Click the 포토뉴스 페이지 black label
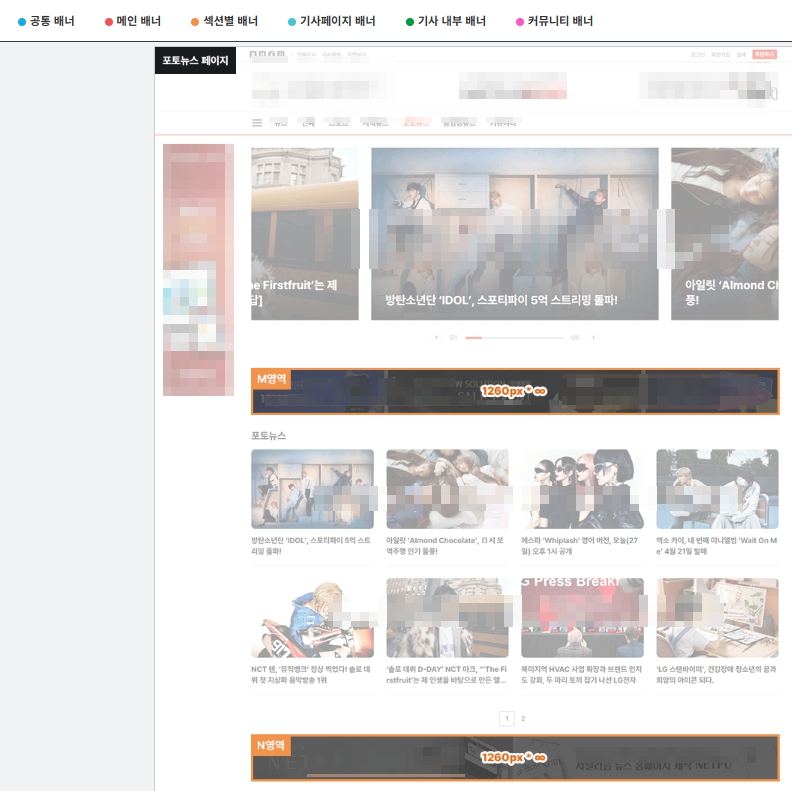The width and height of the screenshot is (792, 791). [x=195, y=61]
